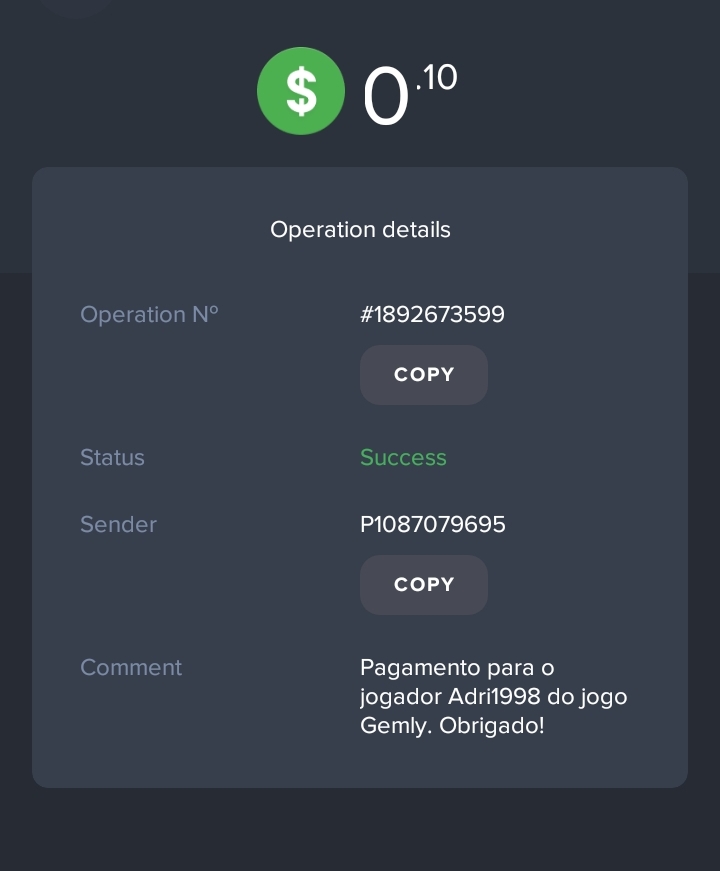Copy the sender account ID

tap(424, 585)
